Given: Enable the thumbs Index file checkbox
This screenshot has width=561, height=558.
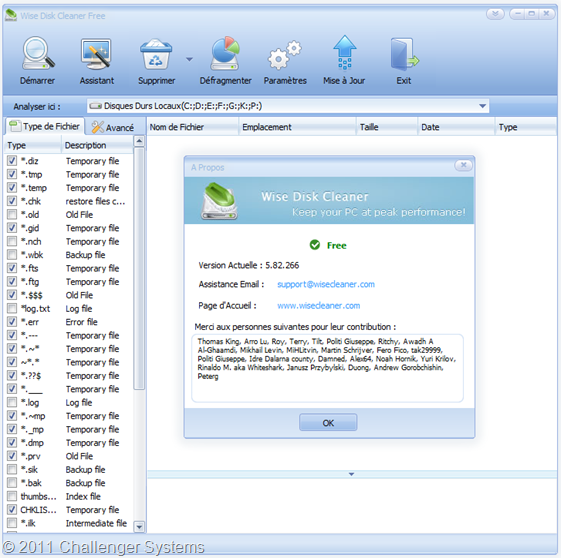Looking at the screenshot, I should coord(12,496).
